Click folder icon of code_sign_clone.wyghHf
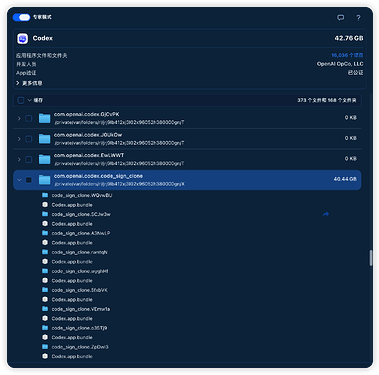 tap(45, 271)
